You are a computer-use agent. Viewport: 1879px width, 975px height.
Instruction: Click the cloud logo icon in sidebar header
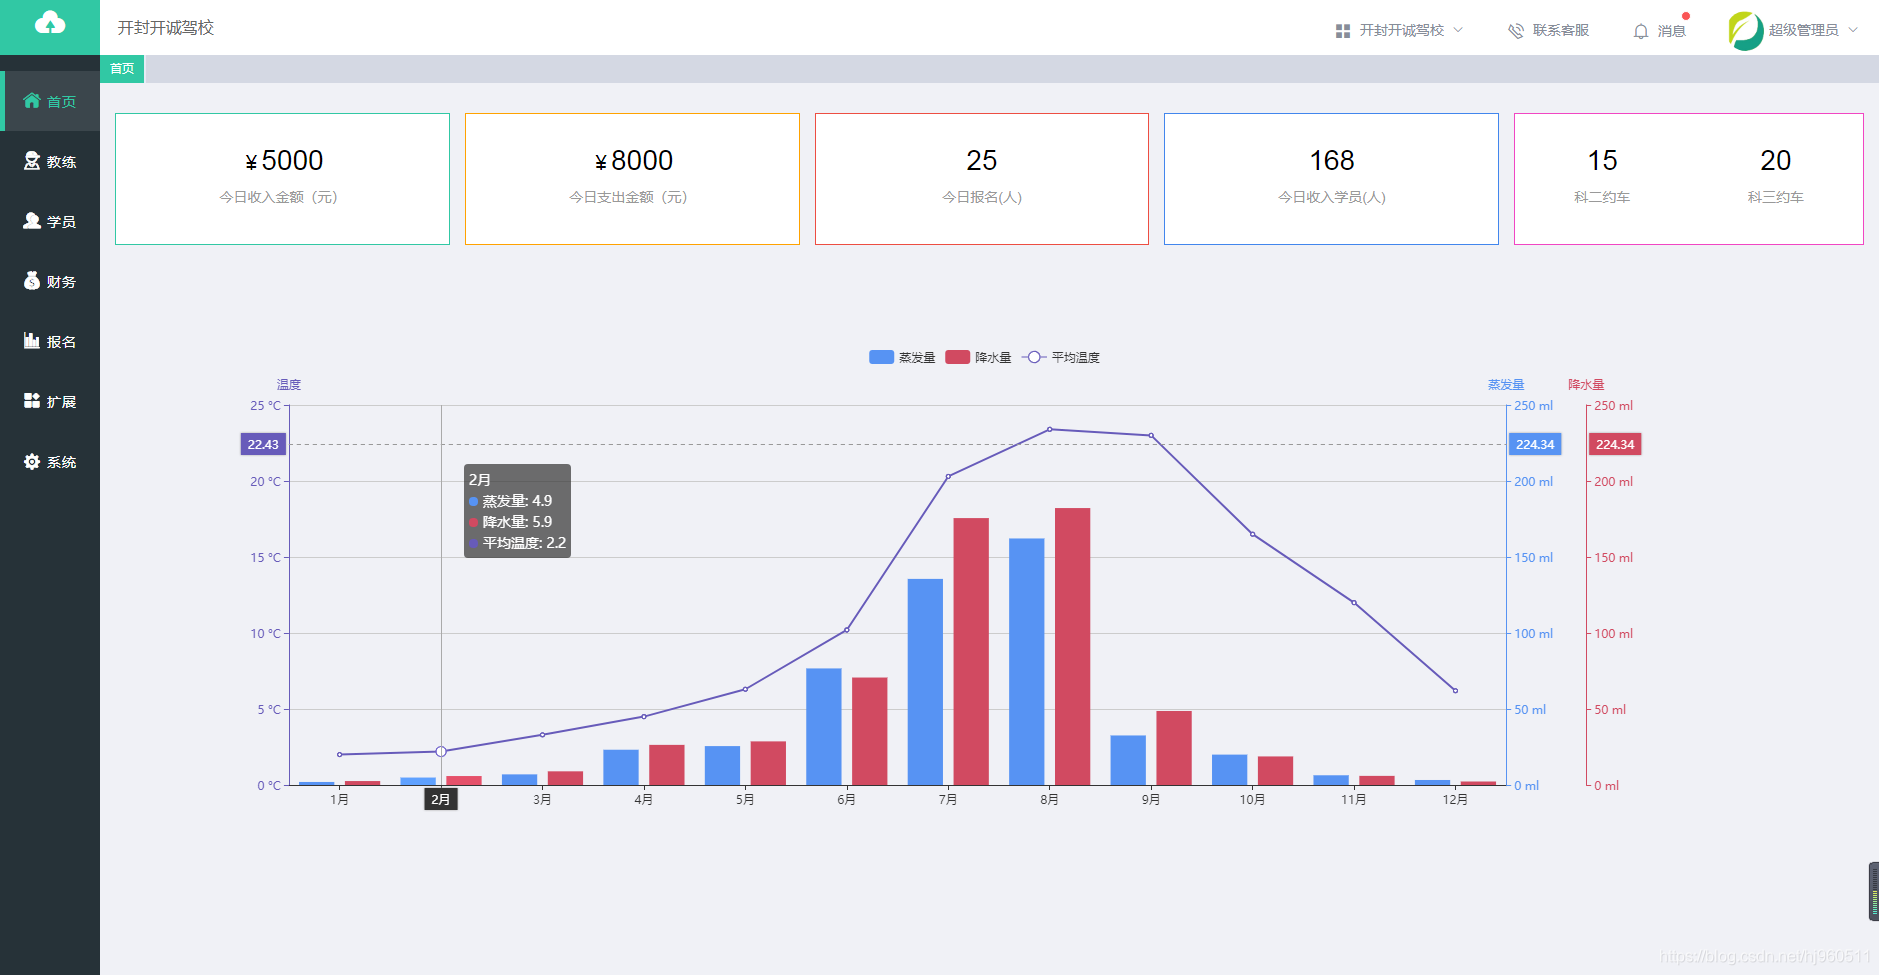click(x=50, y=23)
